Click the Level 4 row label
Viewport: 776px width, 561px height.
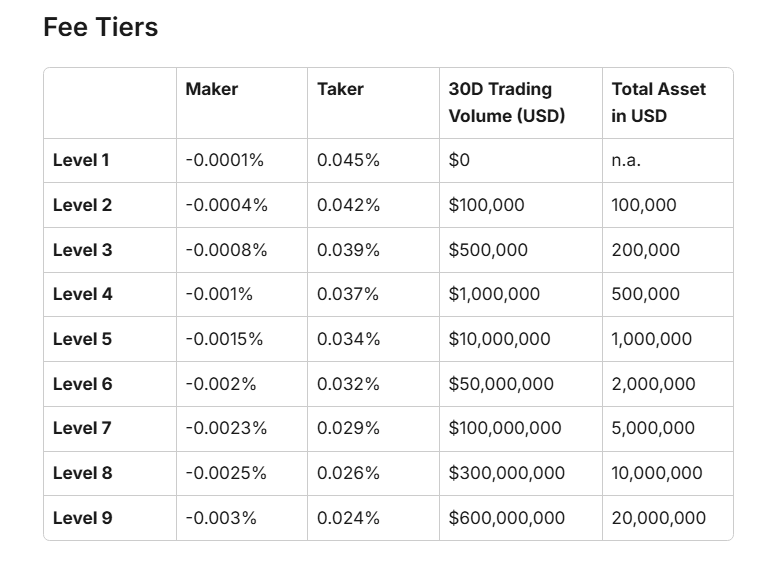tap(82, 294)
